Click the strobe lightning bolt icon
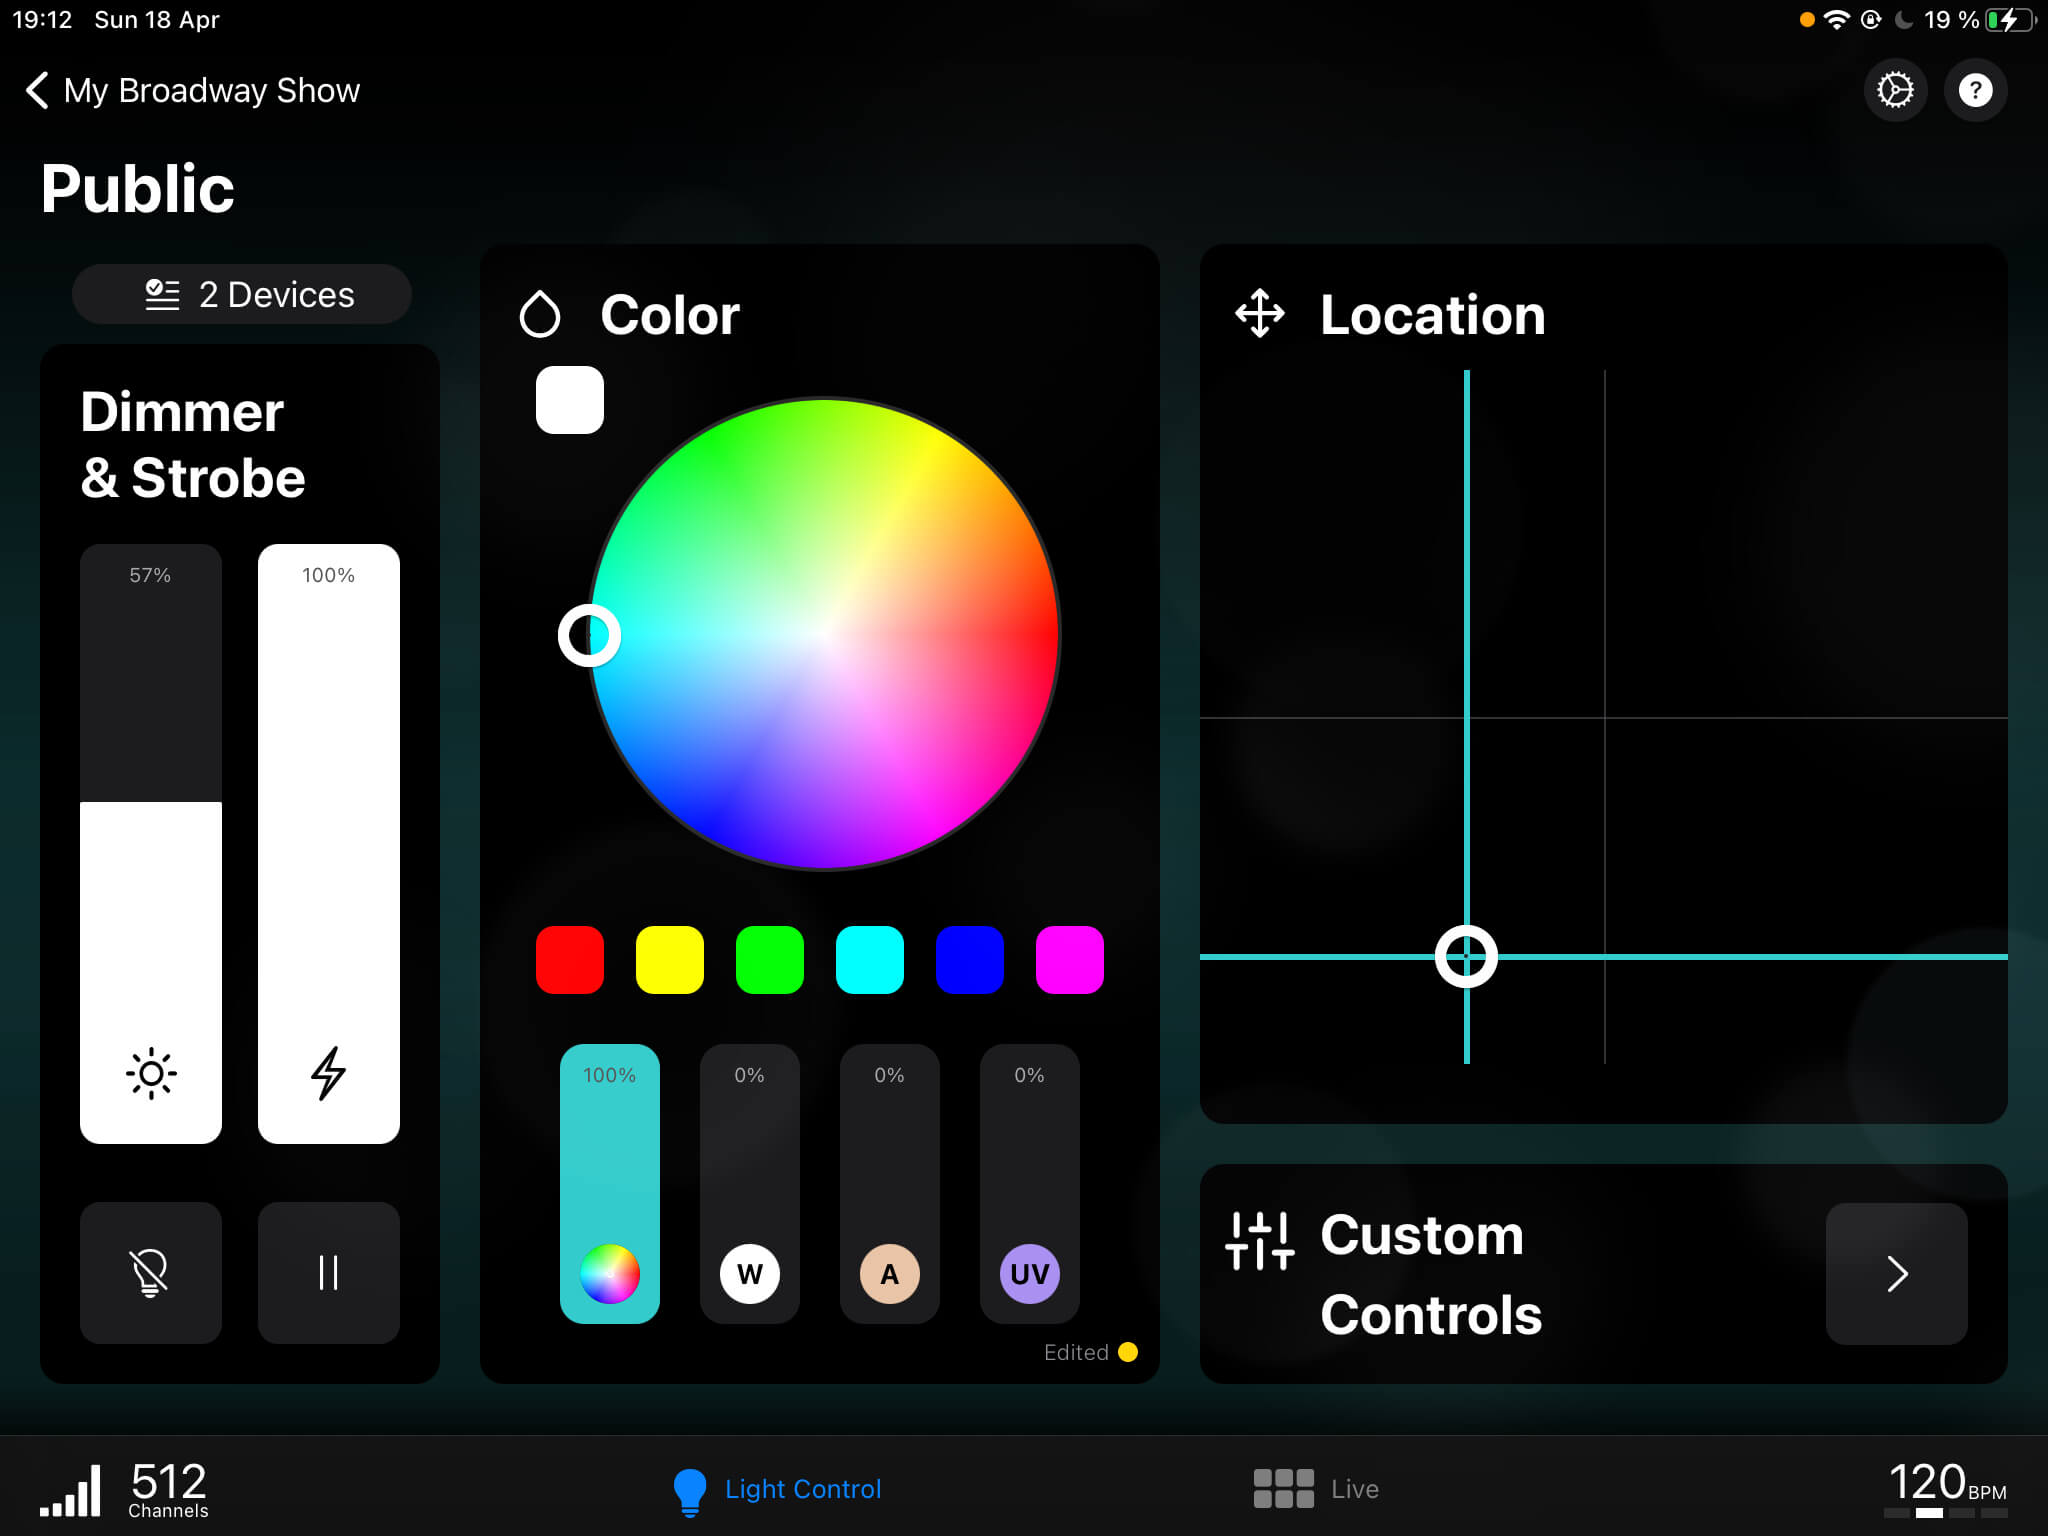 pos(328,1073)
